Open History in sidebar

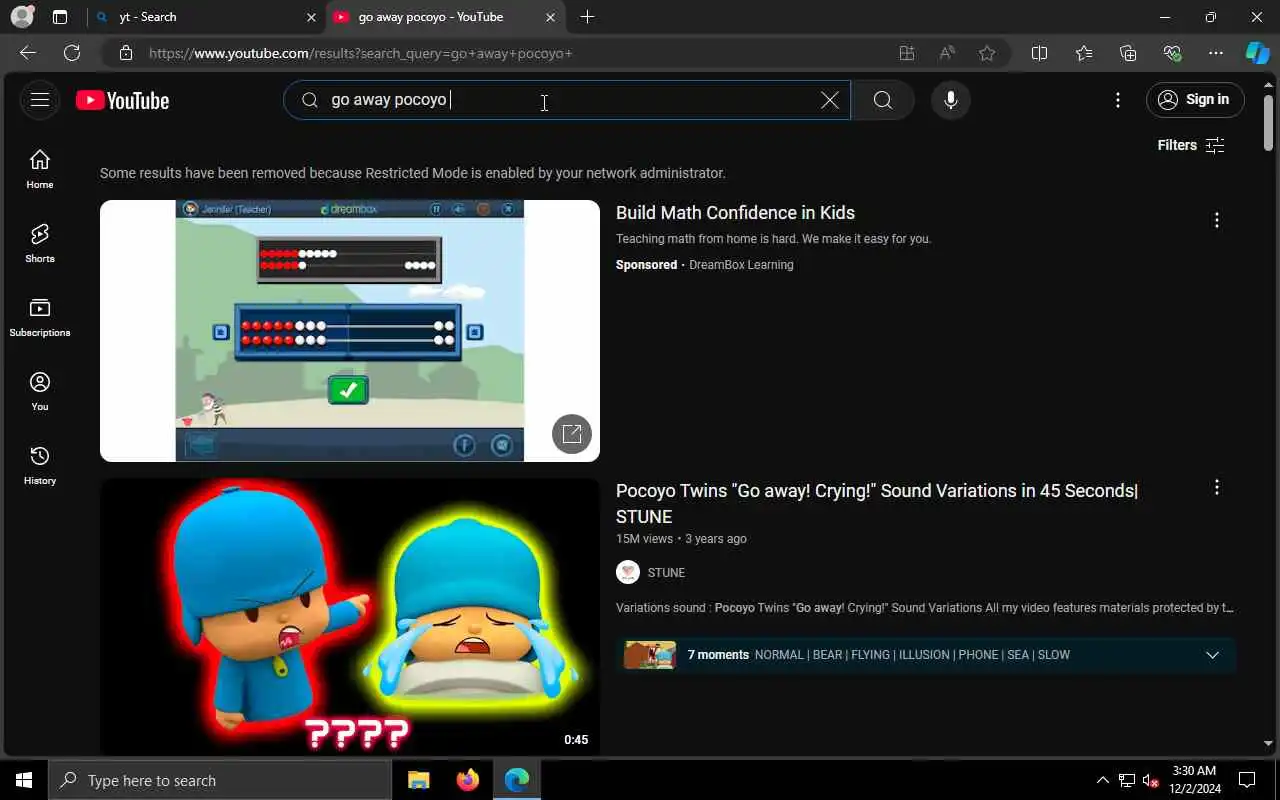[x=40, y=465]
